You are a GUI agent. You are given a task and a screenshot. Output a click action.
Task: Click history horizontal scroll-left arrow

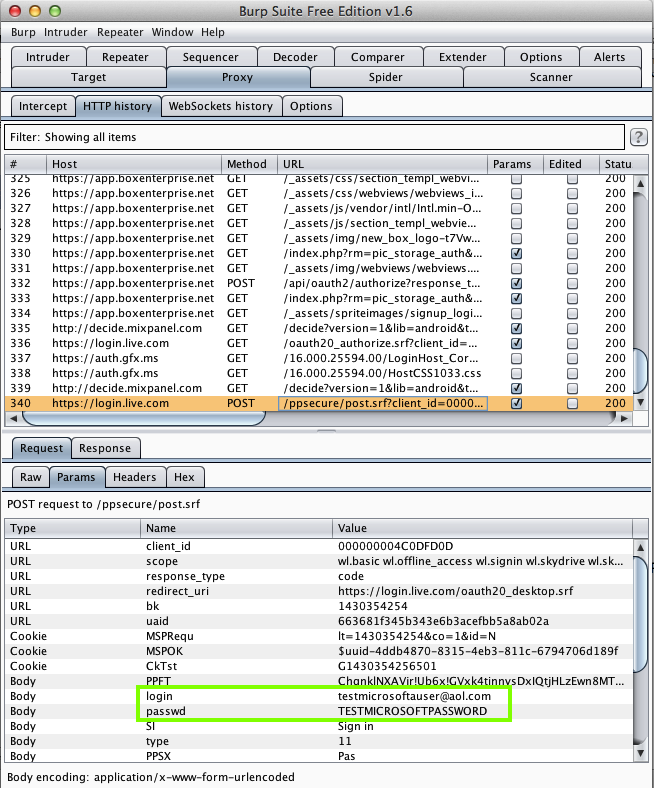pyautogui.click(x=14, y=418)
